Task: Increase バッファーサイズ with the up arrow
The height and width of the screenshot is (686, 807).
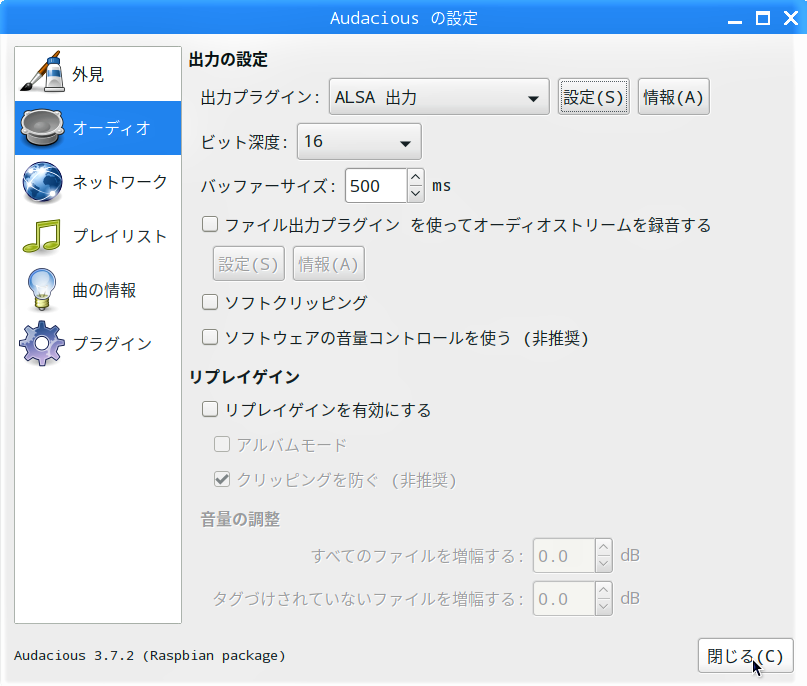Action: click(x=416, y=177)
